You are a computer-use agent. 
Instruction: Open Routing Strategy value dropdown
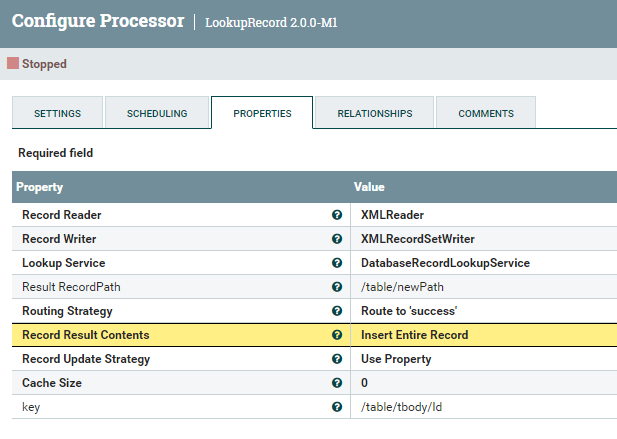(409, 311)
